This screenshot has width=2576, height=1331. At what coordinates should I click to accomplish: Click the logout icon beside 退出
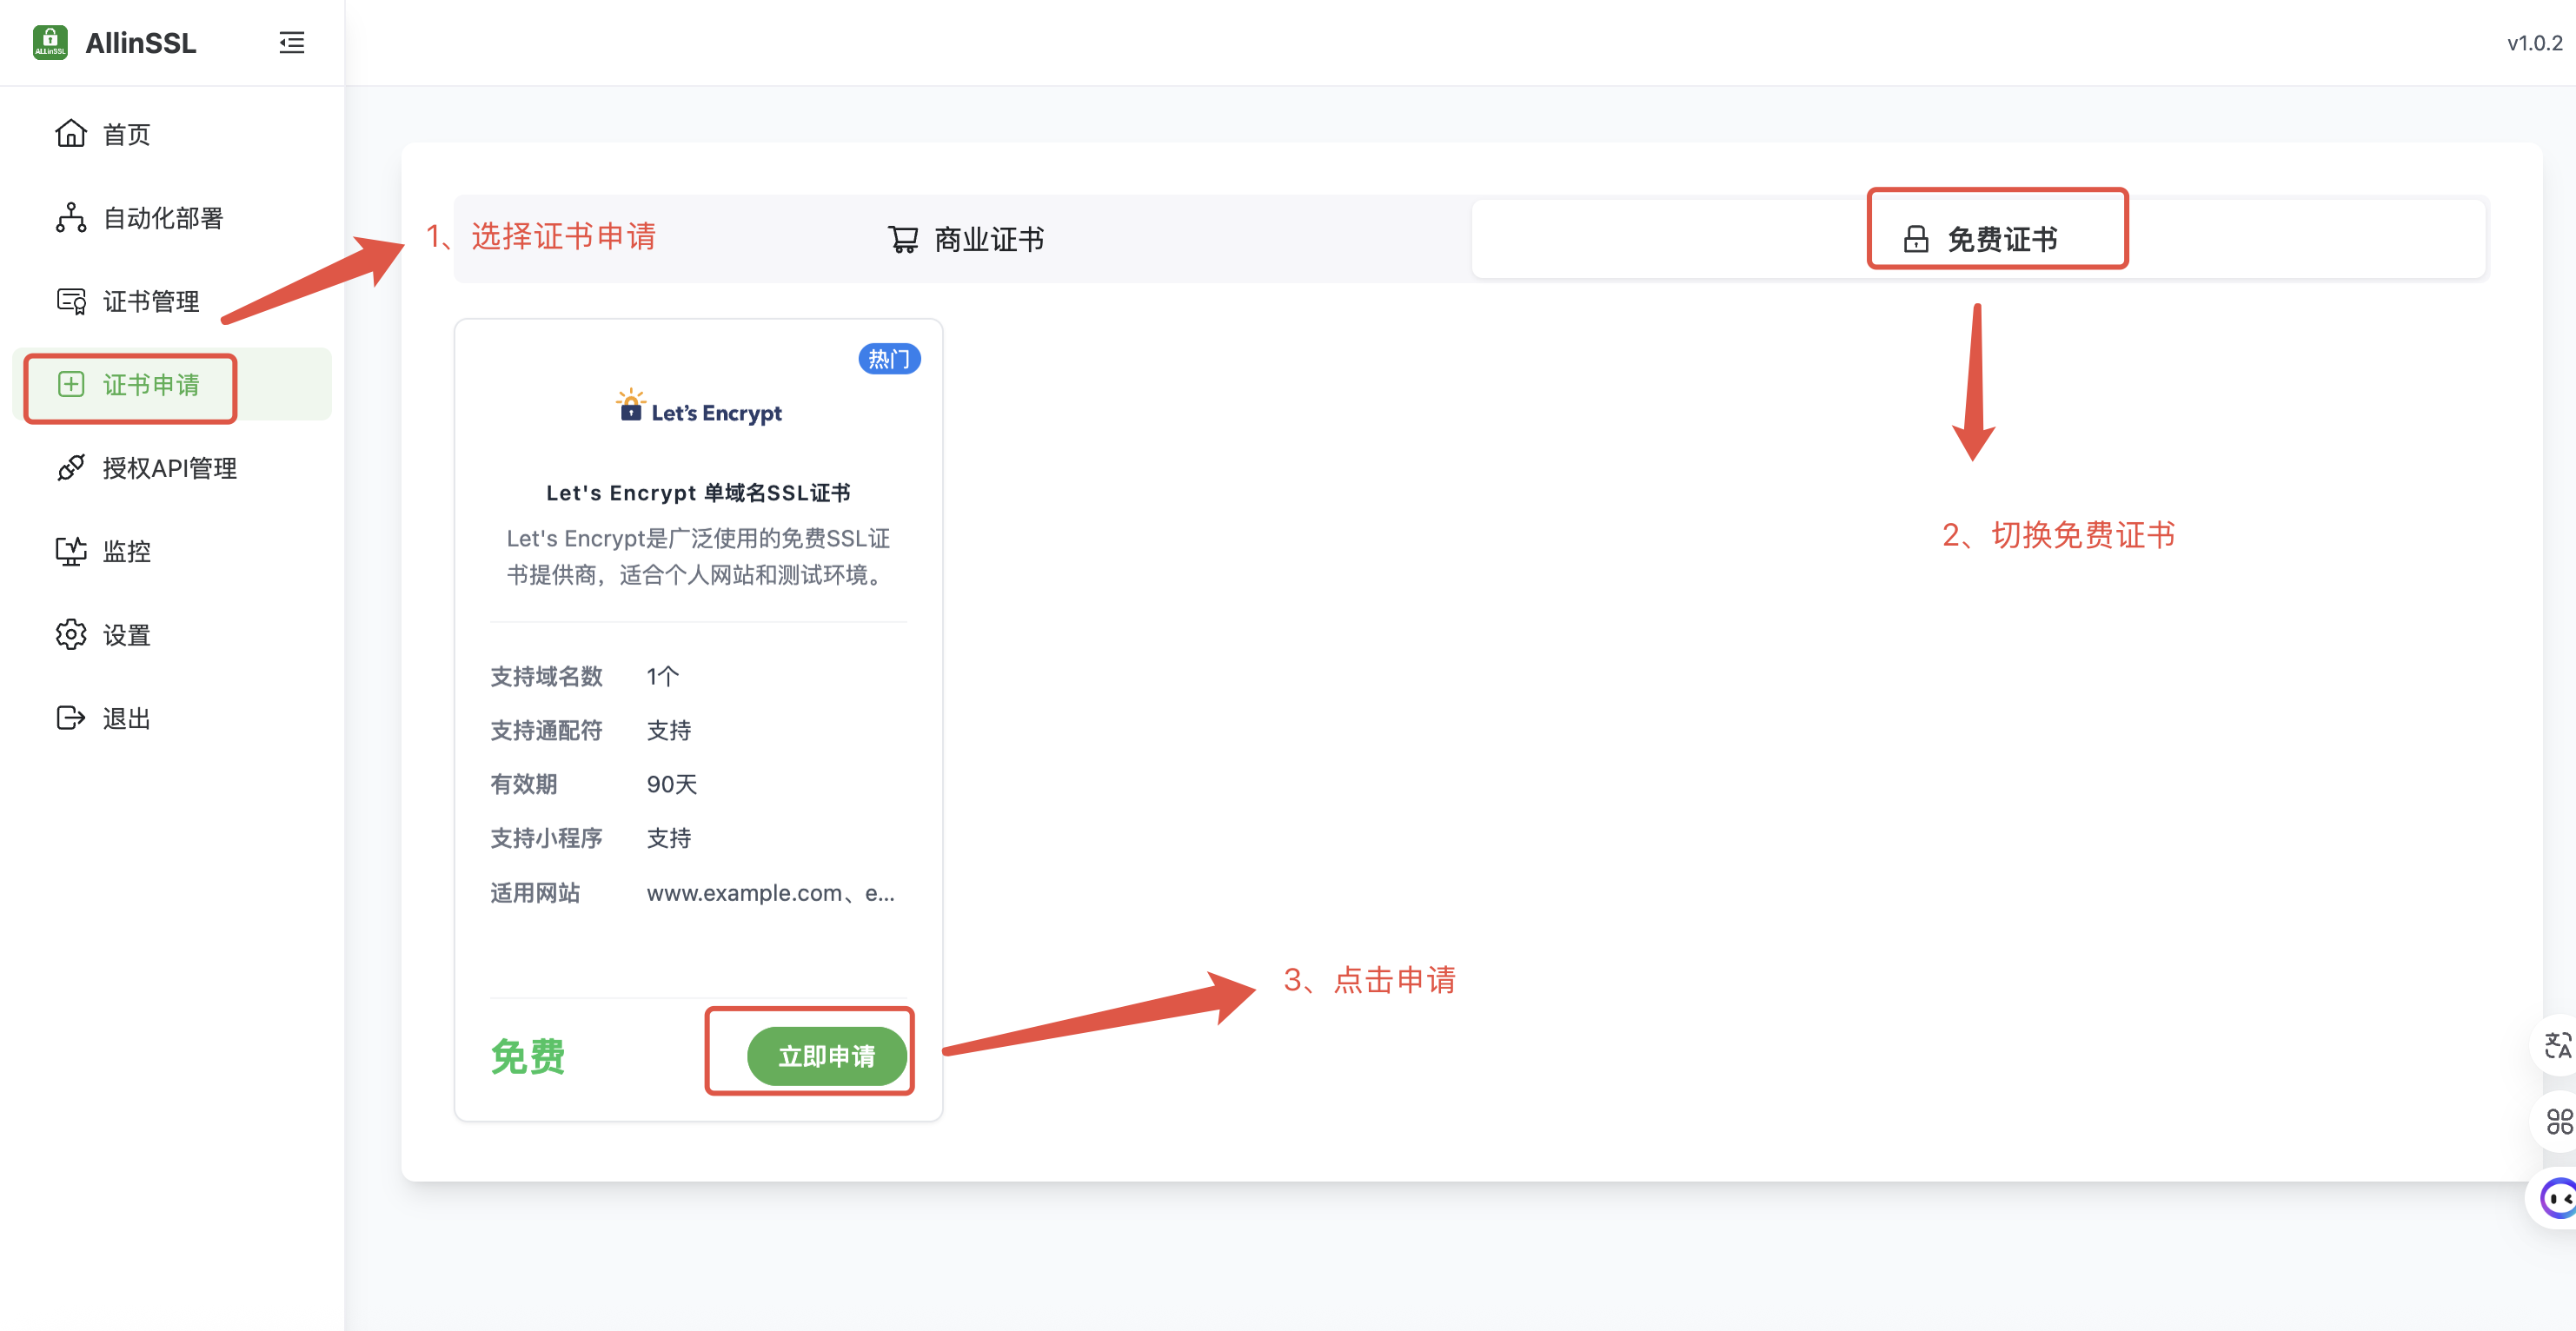click(x=71, y=718)
